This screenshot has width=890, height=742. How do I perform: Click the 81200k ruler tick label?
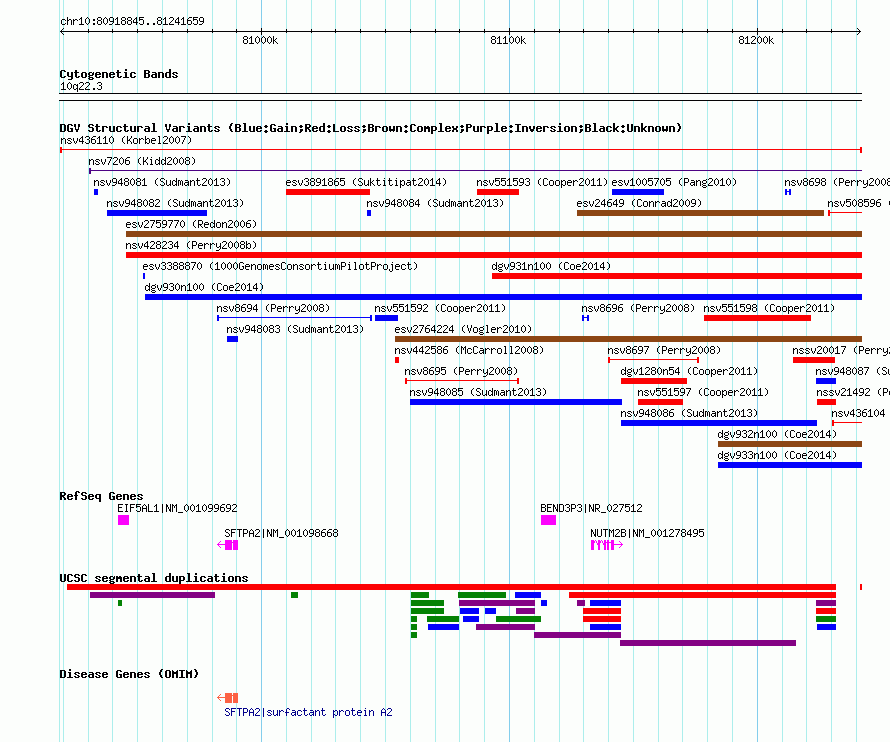coord(756,40)
